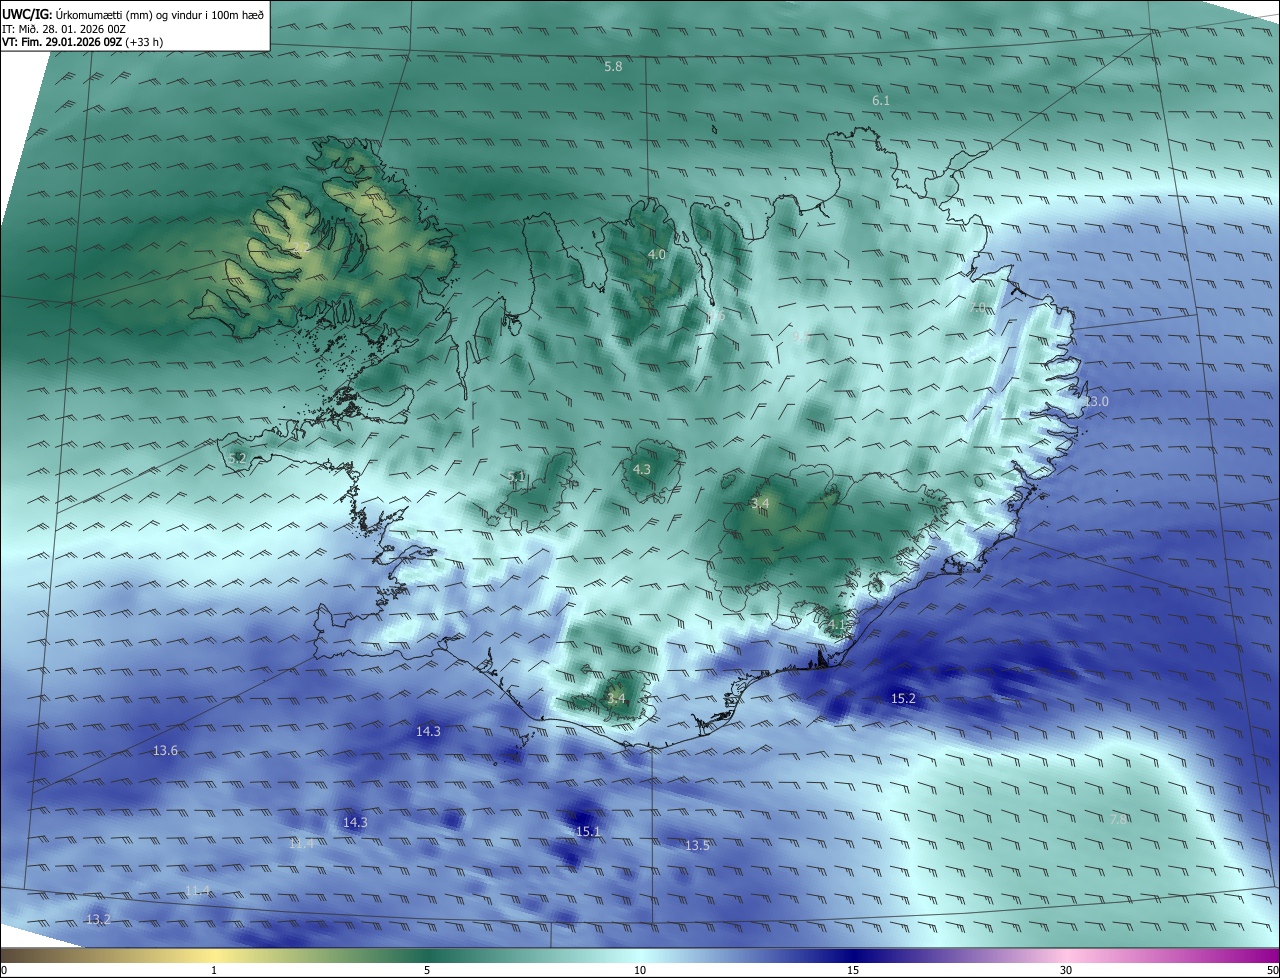Click the color scale tick label 15

pos(853,970)
